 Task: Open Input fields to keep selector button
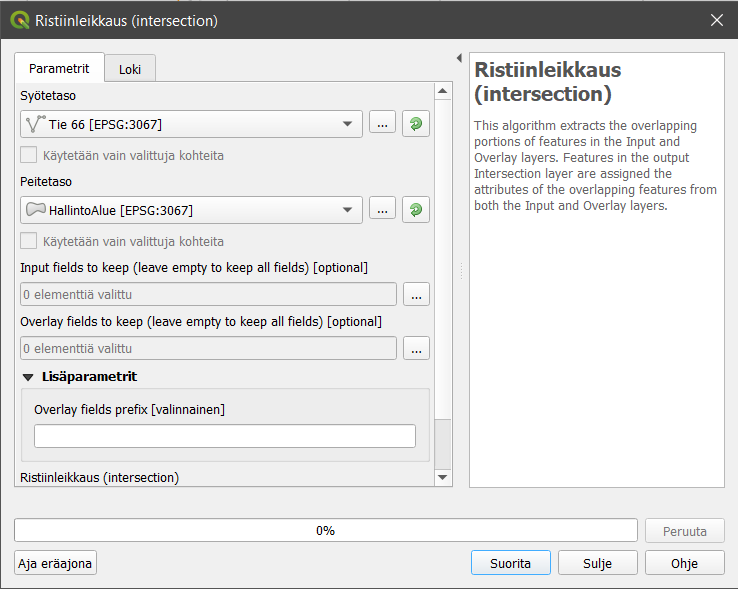coord(416,294)
